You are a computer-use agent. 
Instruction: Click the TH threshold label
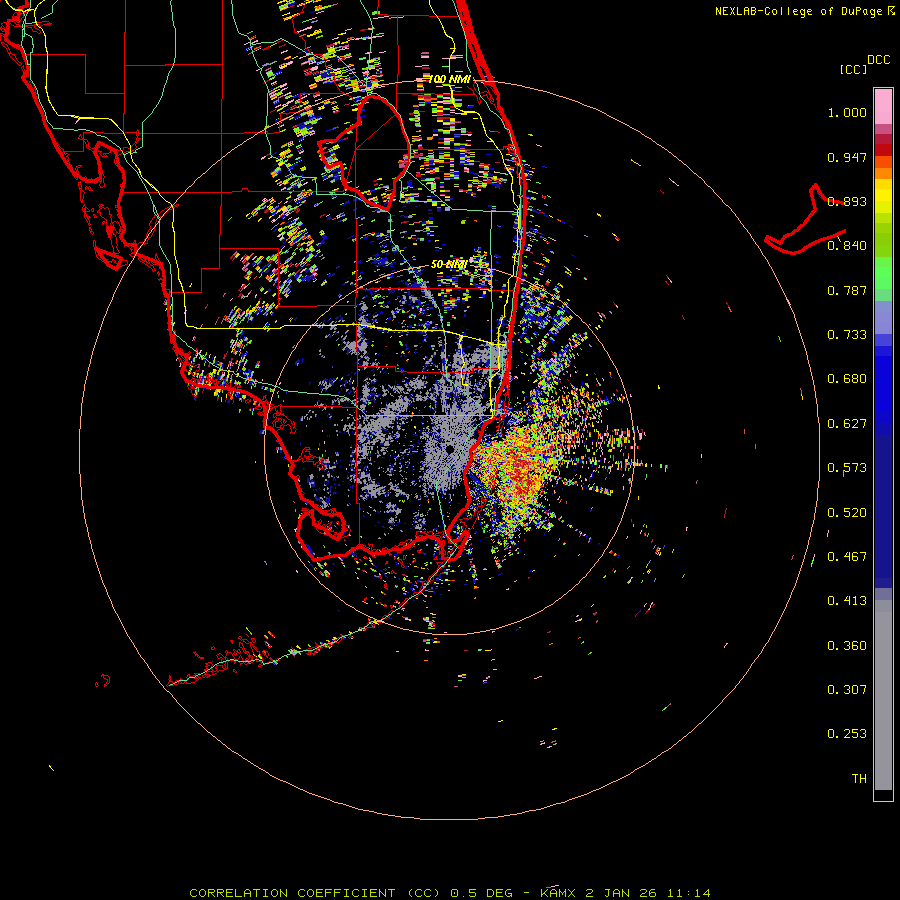point(859,778)
